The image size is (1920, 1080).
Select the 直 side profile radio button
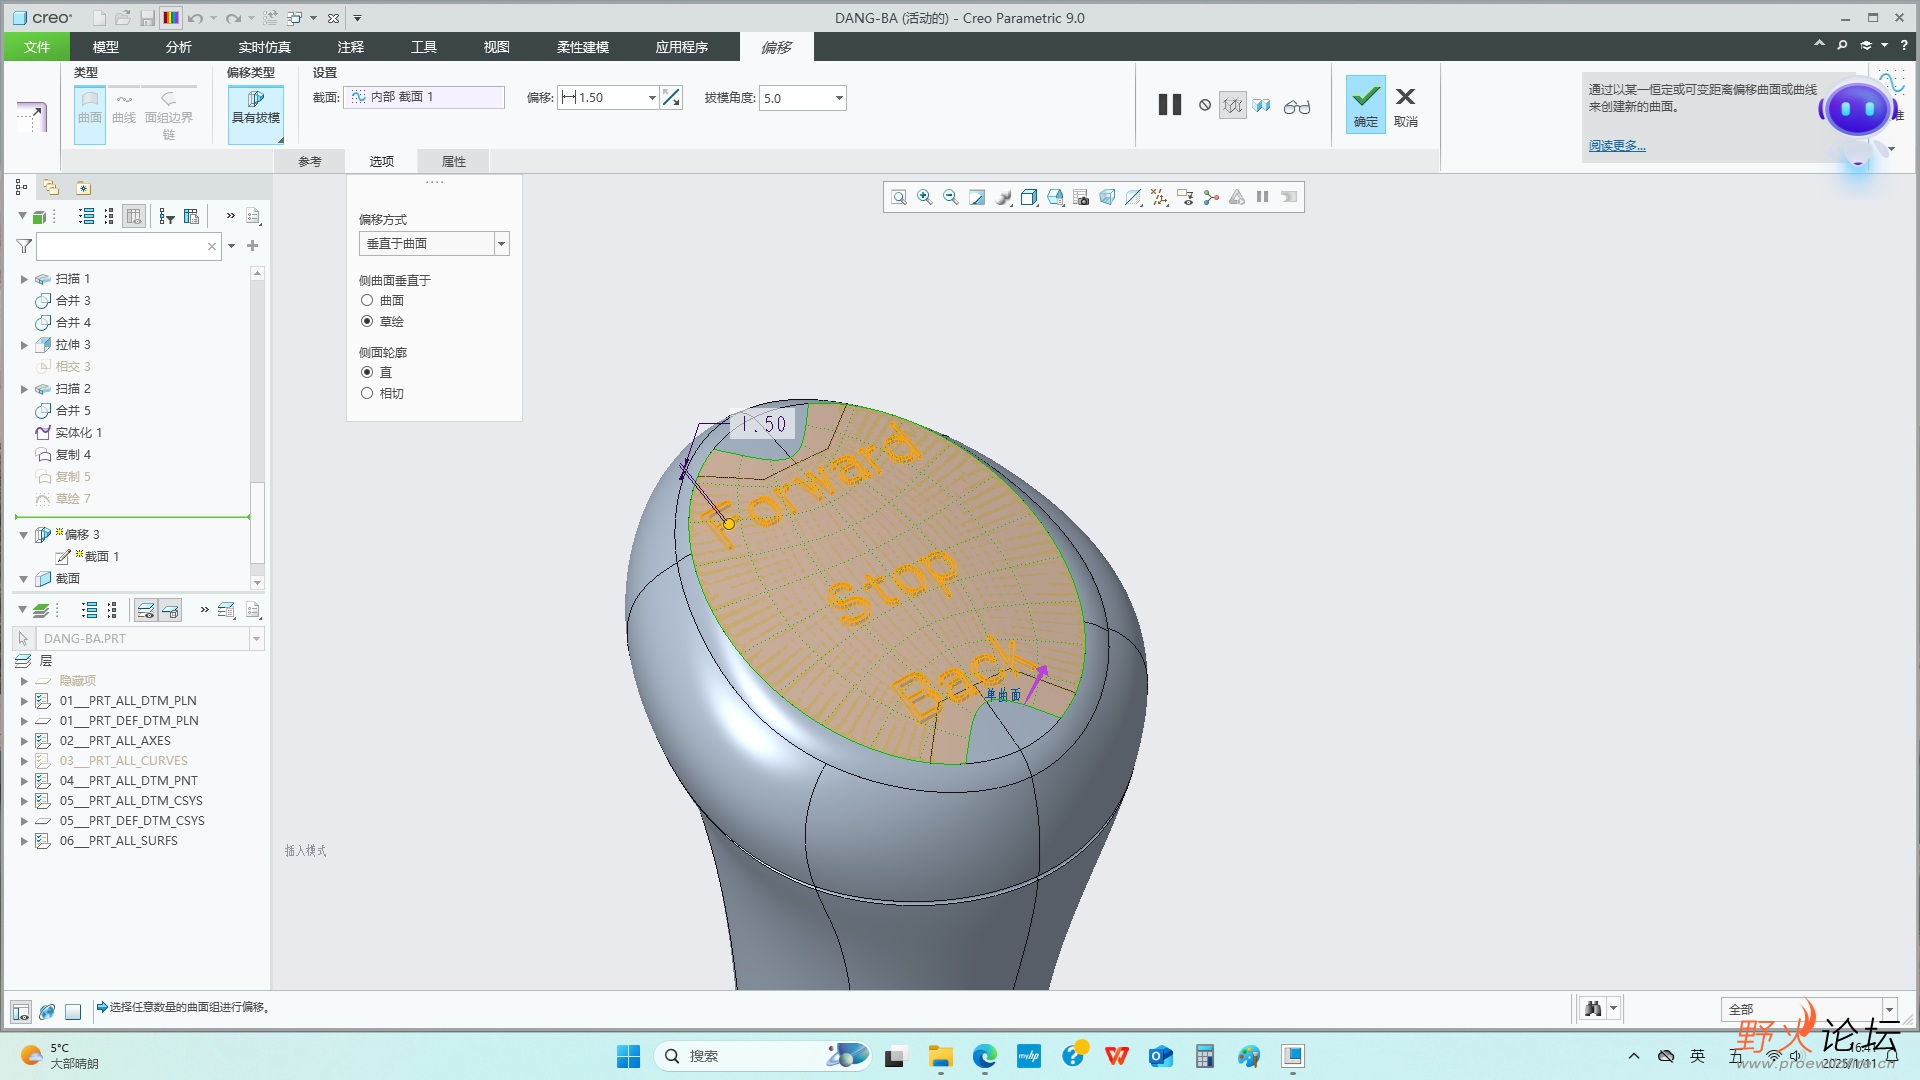click(x=367, y=372)
